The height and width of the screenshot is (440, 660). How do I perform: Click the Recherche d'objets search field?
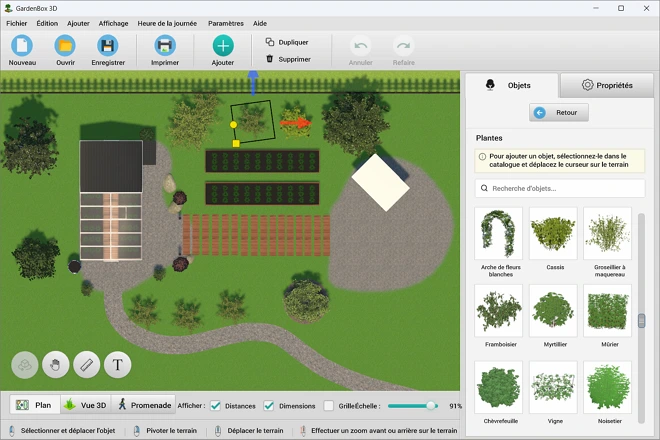(x=560, y=188)
